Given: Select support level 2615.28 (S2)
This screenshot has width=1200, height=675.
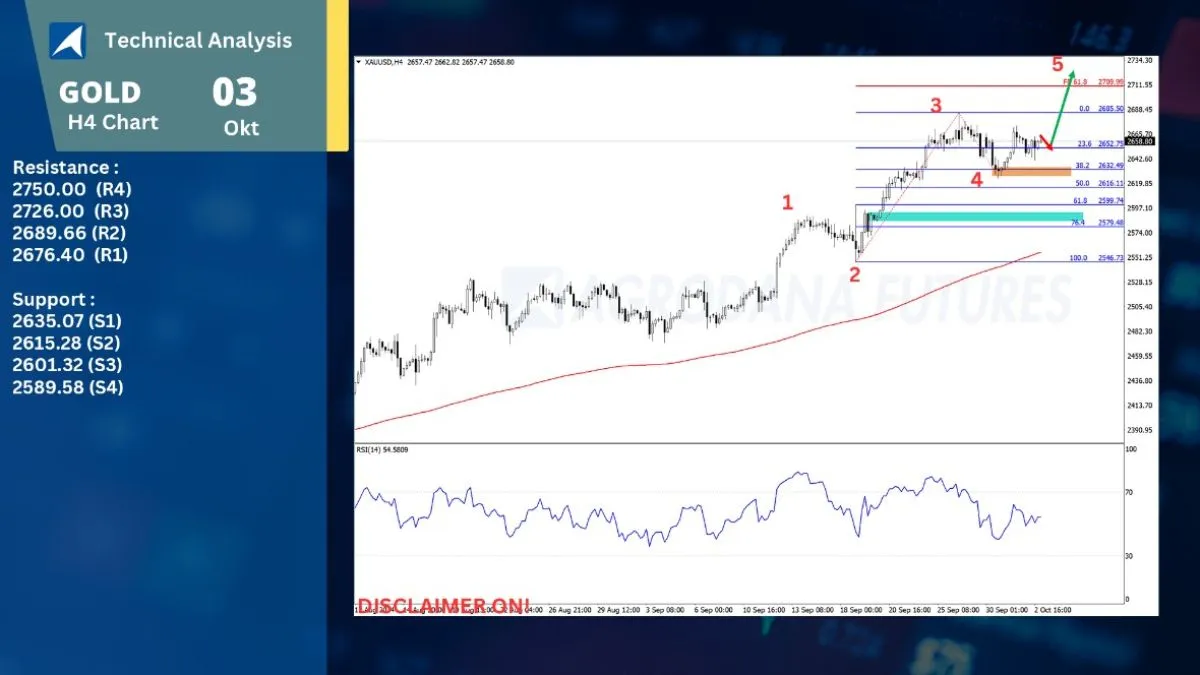Looking at the screenshot, I should click(x=67, y=343).
